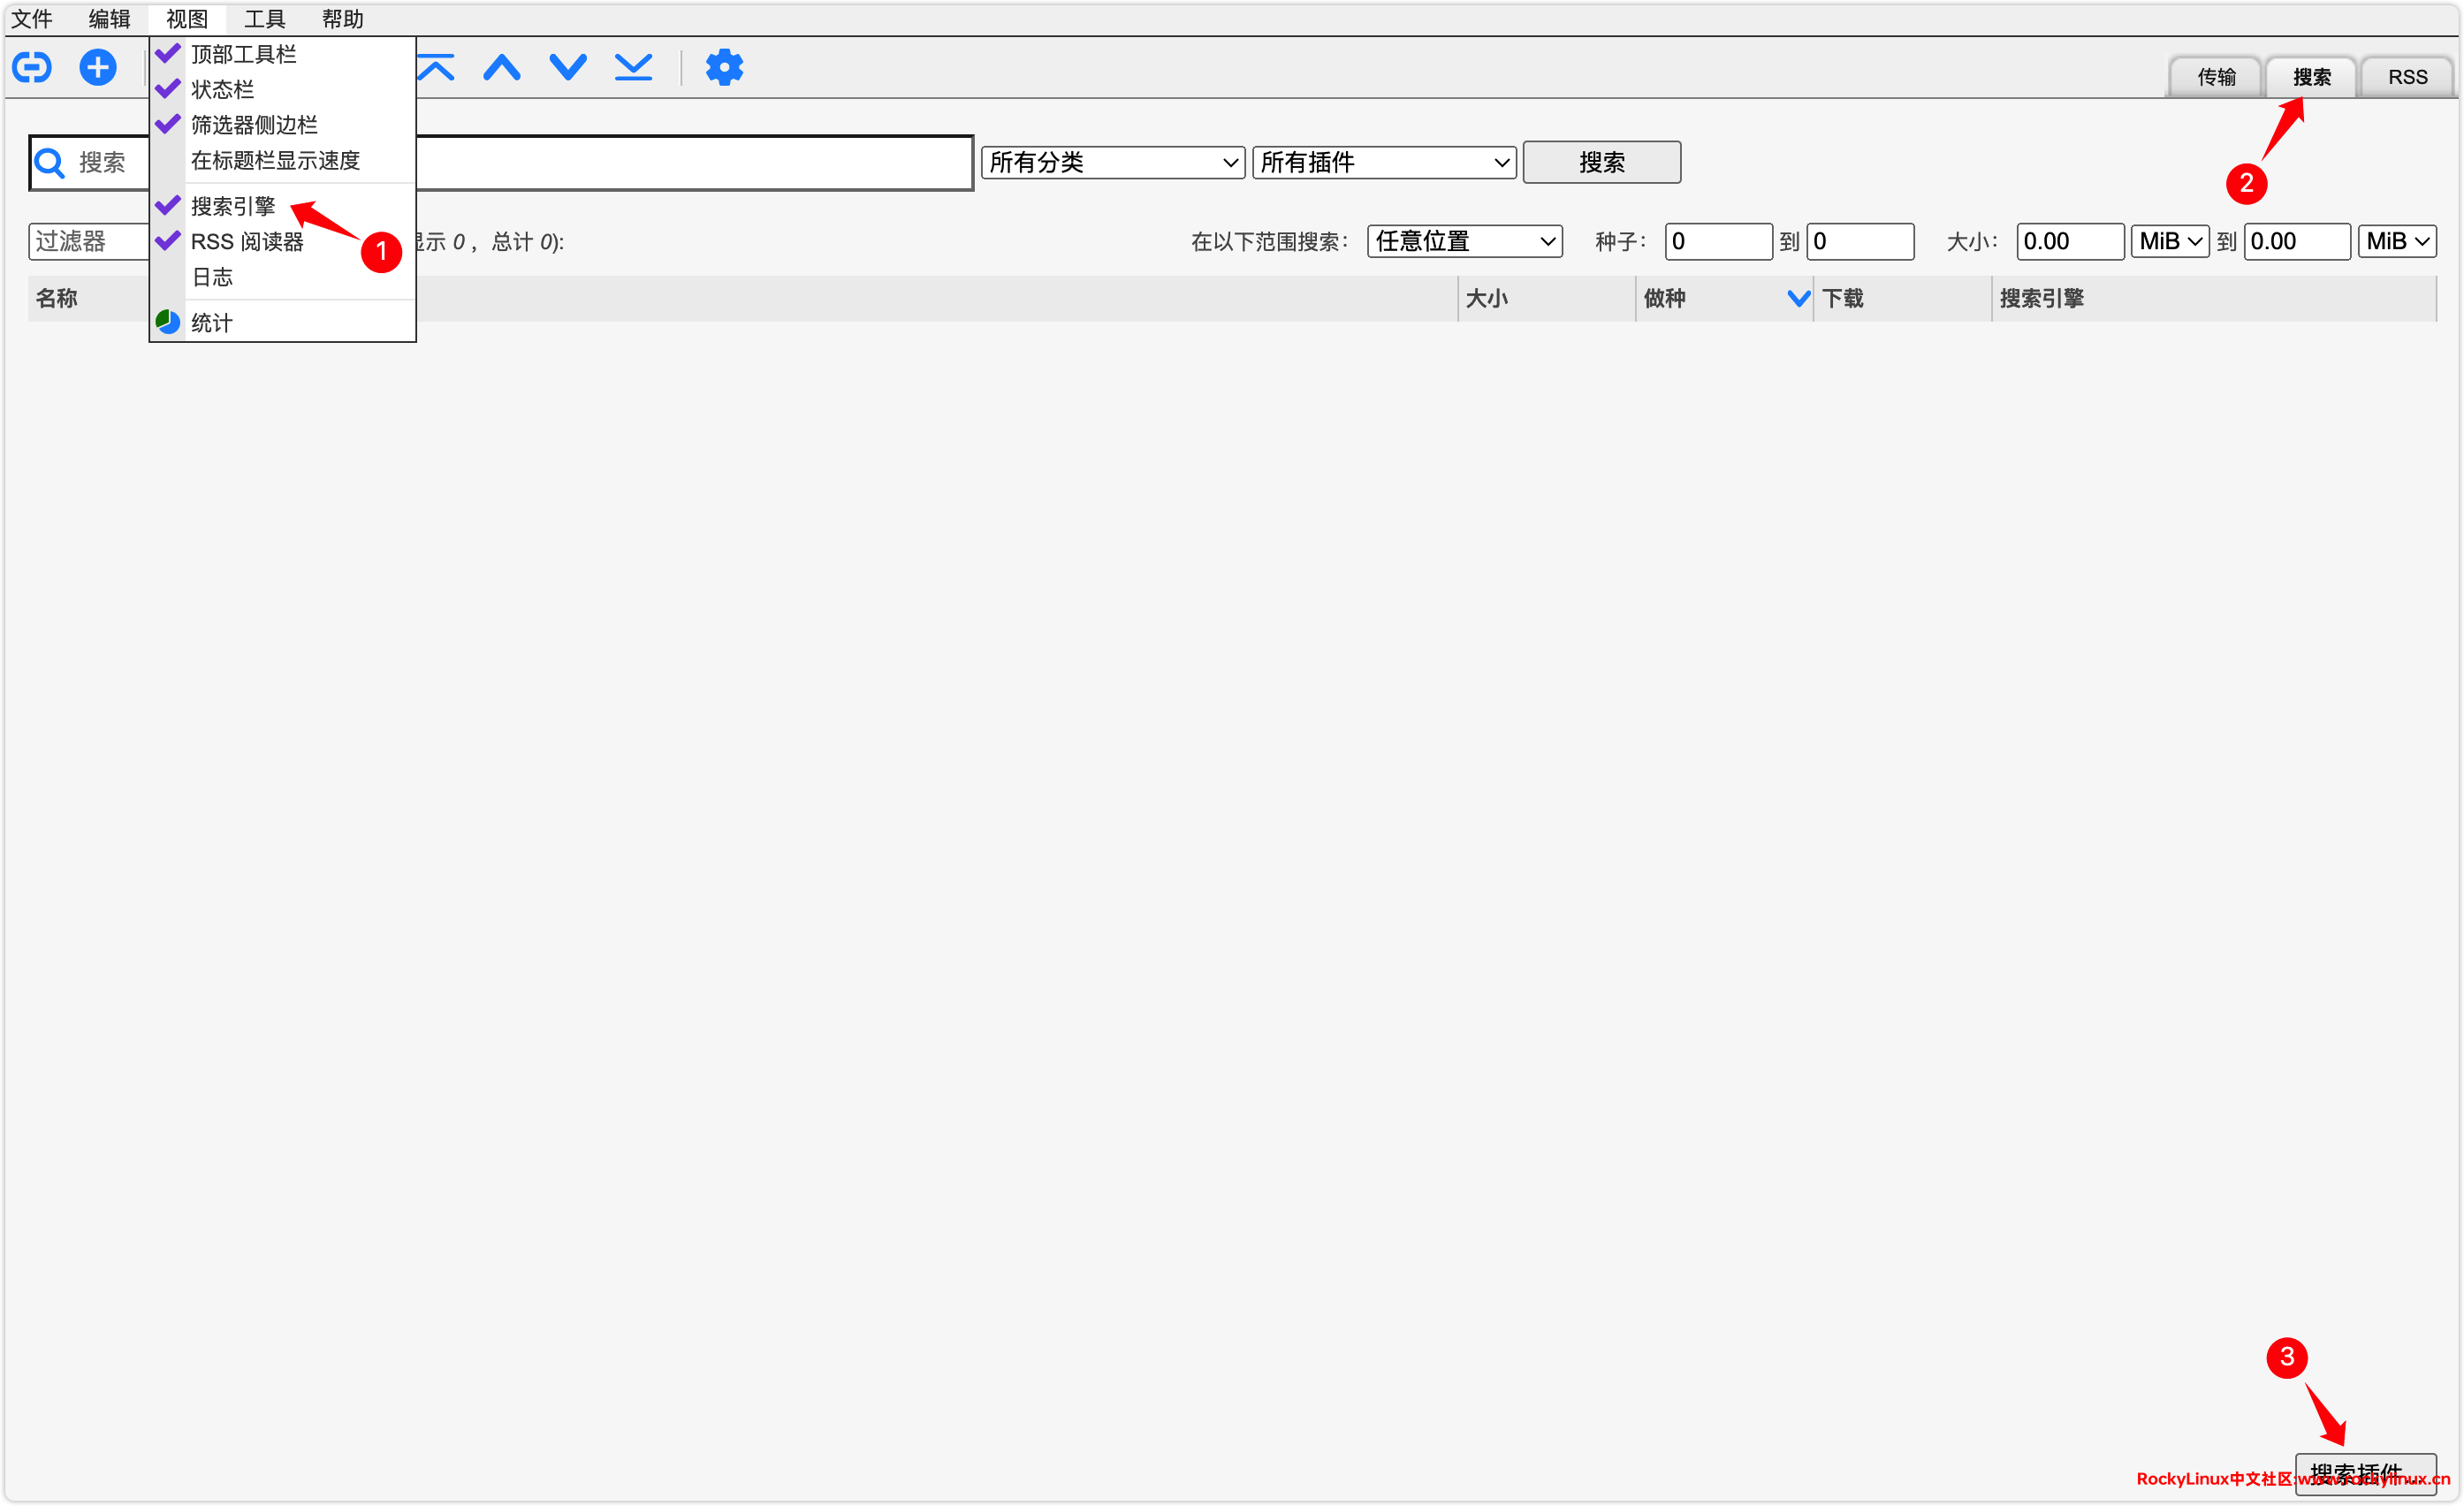Sort results by 做种 column header
The width and height of the screenshot is (2464, 1506).
click(x=1665, y=298)
